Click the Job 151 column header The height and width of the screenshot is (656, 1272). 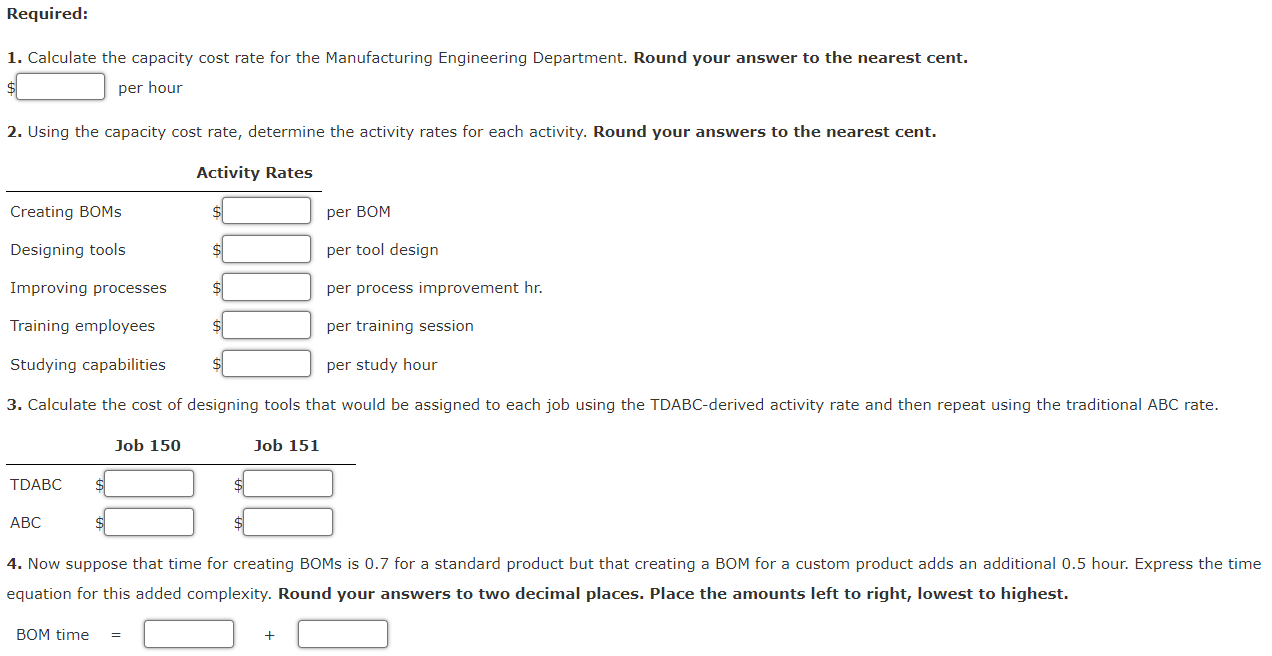287,445
